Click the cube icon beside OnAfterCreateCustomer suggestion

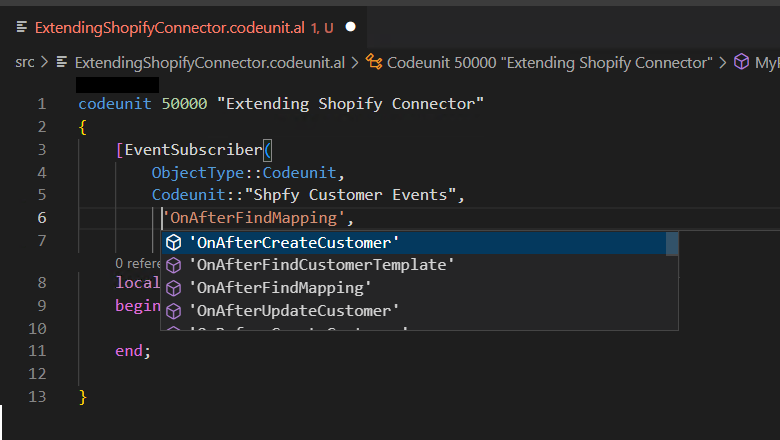174,243
